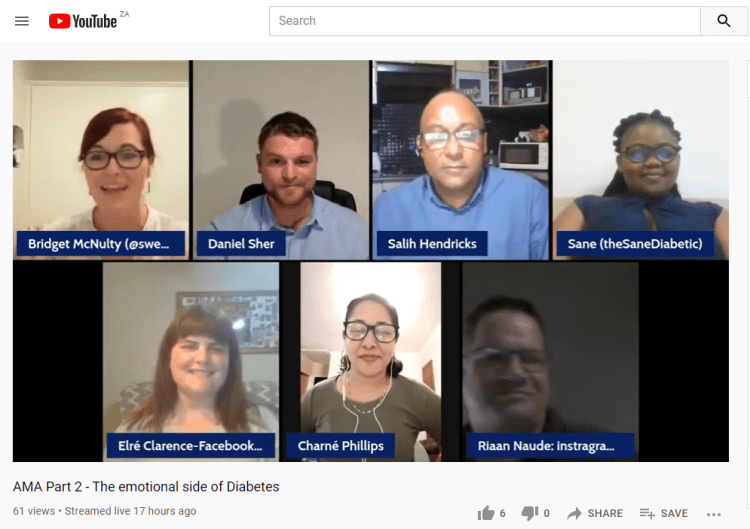Click the Save to playlist icon
Image resolution: width=750 pixels, height=529 pixels.
pyautogui.click(x=647, y=513)
